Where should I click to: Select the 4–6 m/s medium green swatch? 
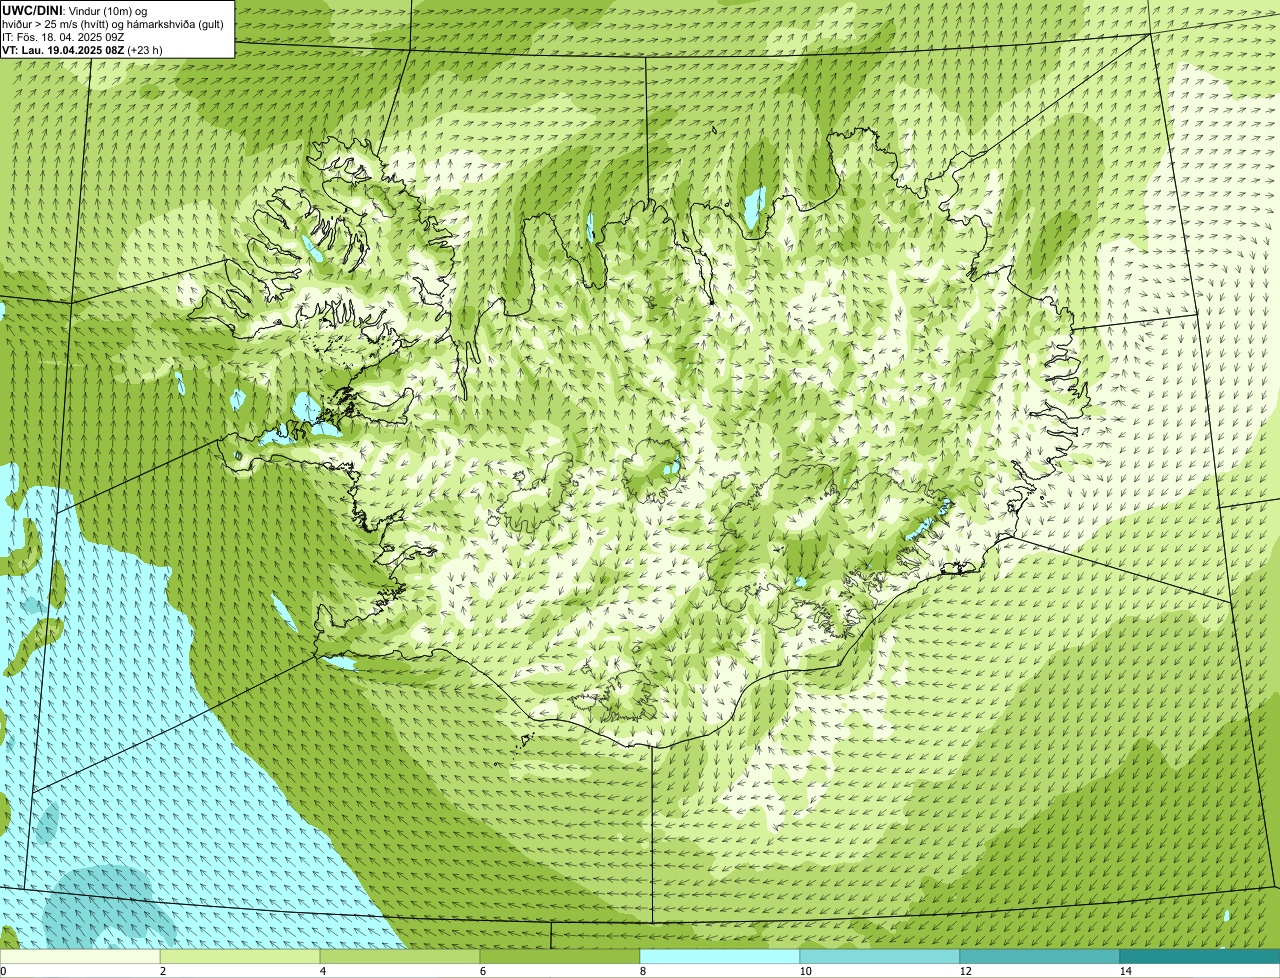click(x=400, y=956)
